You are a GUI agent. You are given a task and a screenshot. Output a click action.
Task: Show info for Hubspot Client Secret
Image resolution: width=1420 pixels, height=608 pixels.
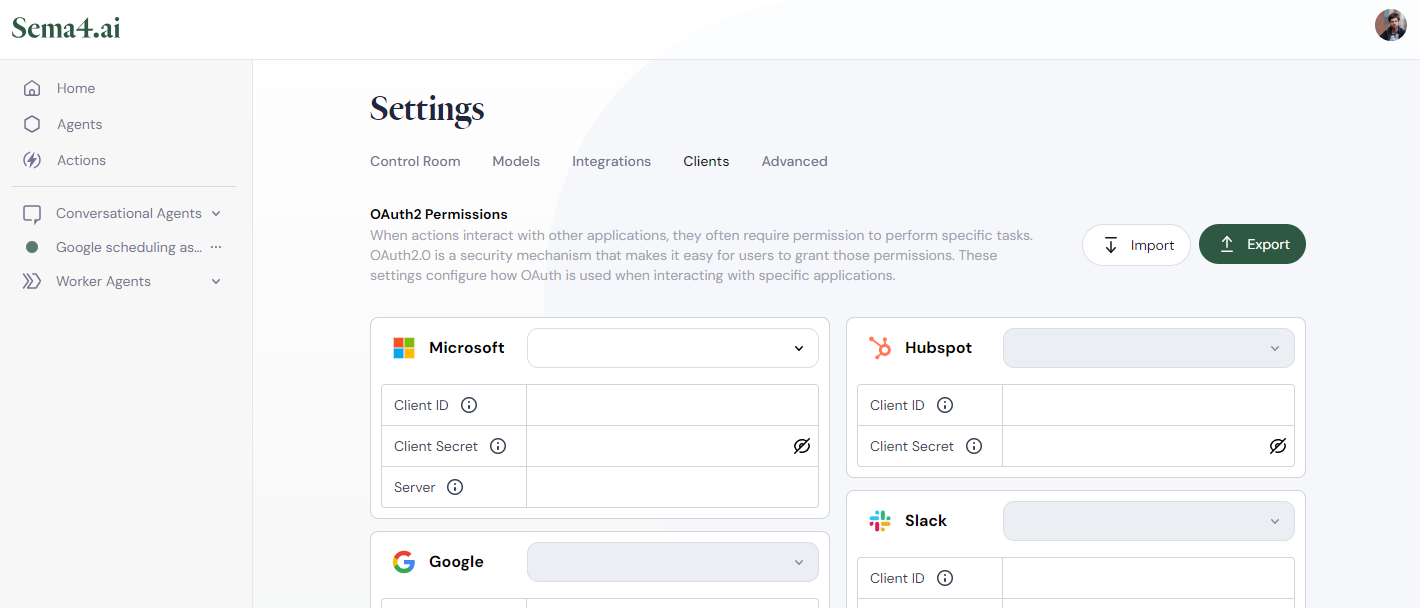tap(974, 446)
